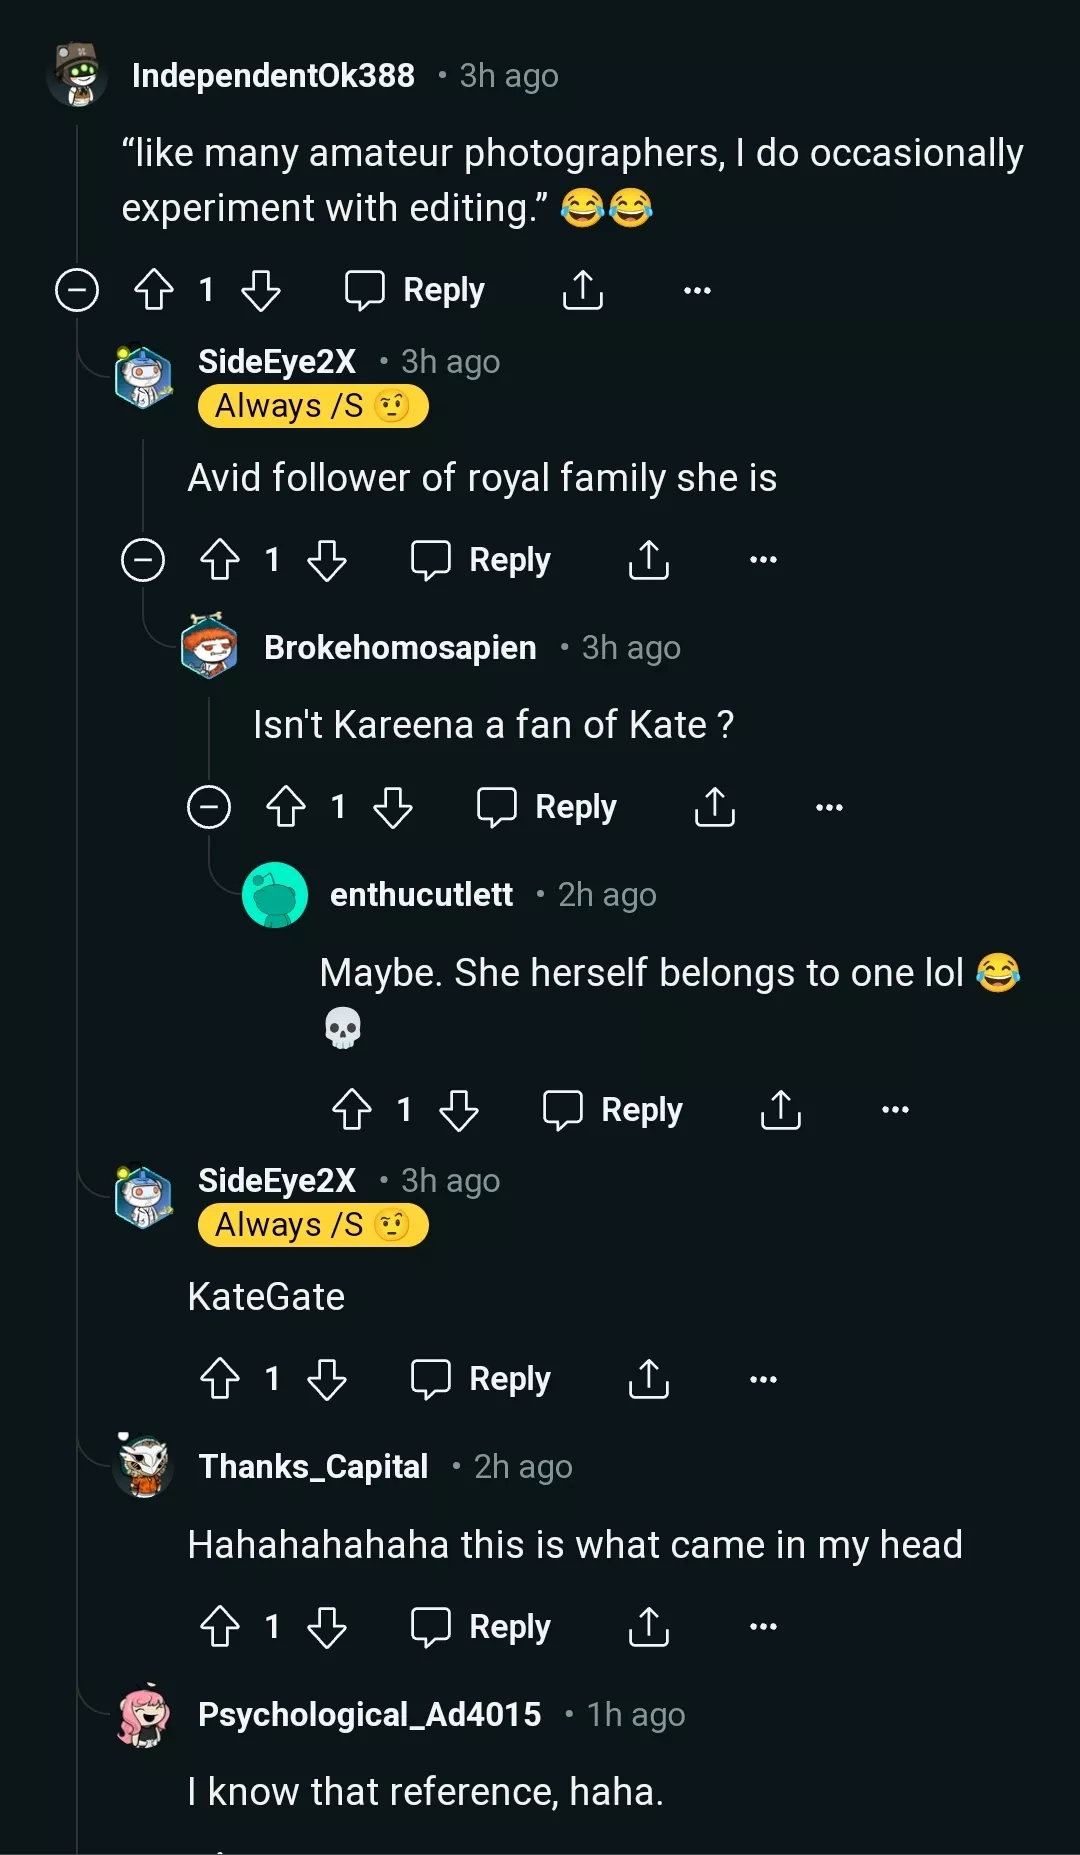Reply to Thanks_Capital's comment
Viewport: 1080px width, 1855px height.
coord(481,1627)
